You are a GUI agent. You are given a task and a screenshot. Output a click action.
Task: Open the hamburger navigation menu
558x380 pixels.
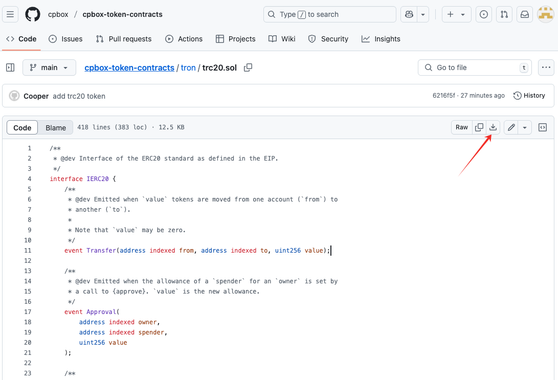(10, 14)
